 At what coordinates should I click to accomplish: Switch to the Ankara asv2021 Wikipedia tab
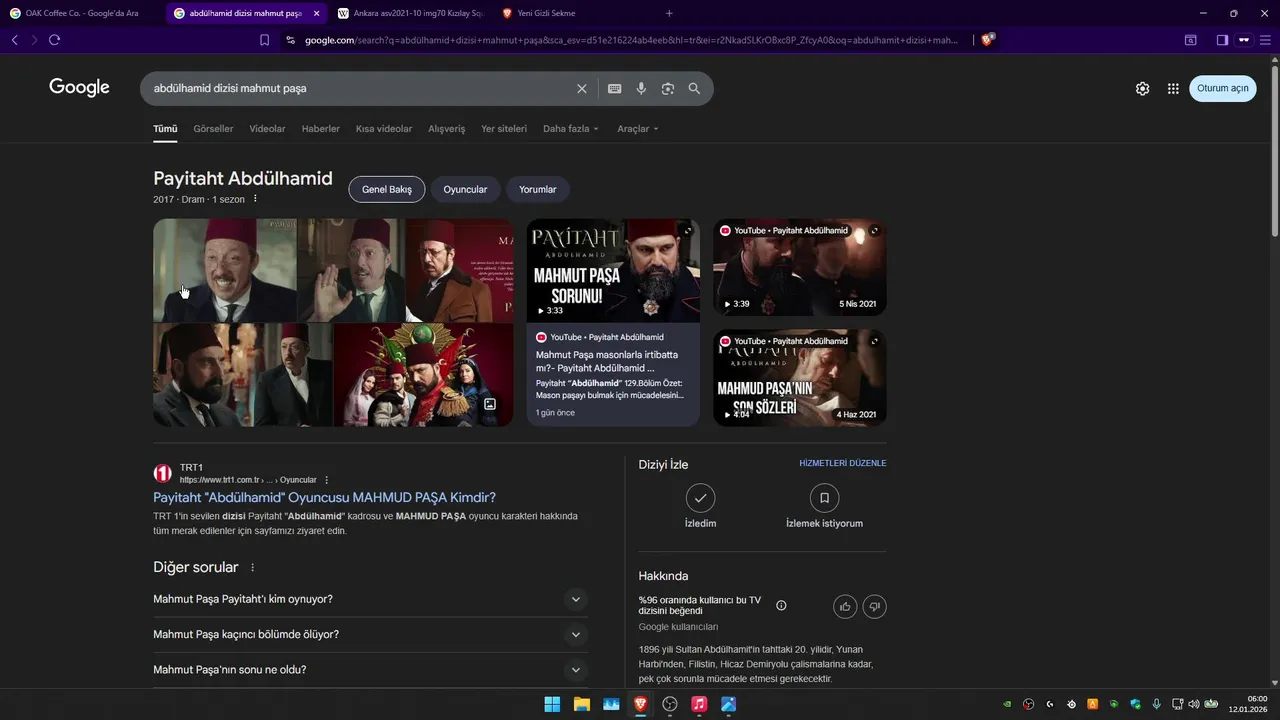[x=410, y=13]
